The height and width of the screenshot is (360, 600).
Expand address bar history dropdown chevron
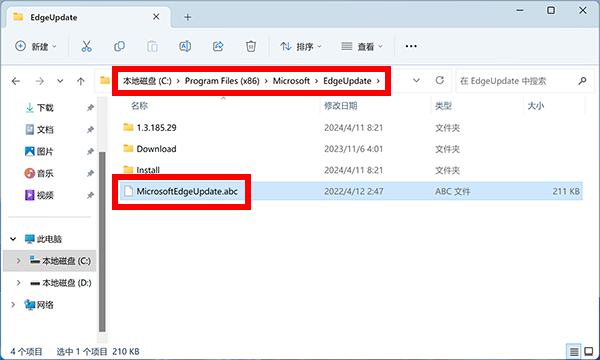(x=416, y=80)
